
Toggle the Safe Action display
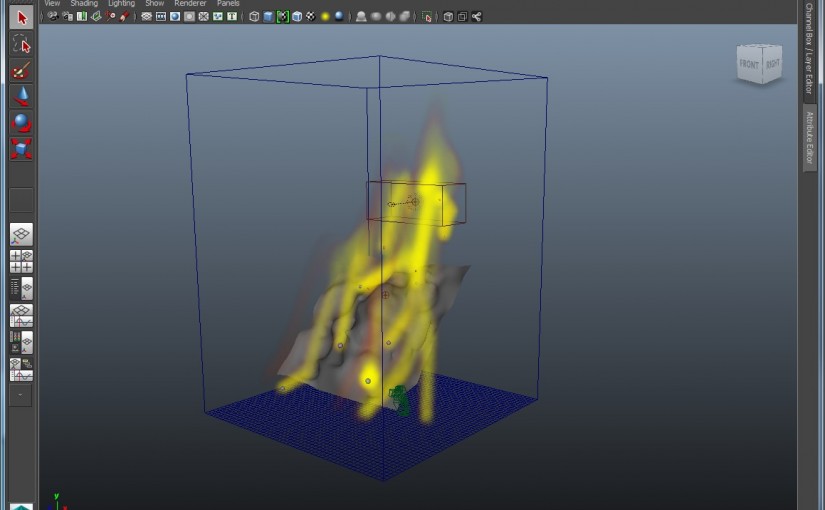[x=217, y=16]
